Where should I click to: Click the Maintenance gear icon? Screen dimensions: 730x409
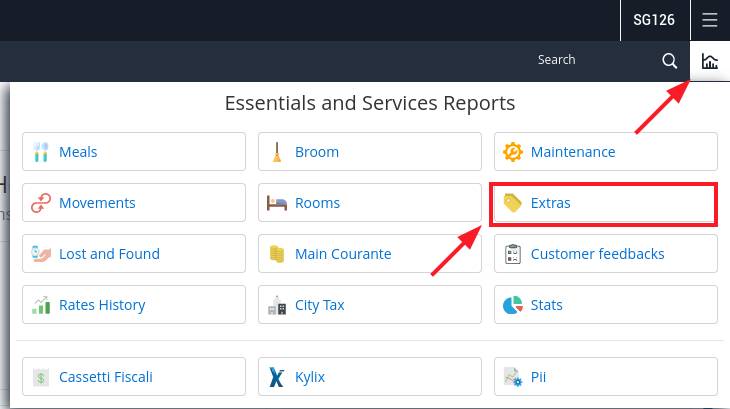[513, 152]
